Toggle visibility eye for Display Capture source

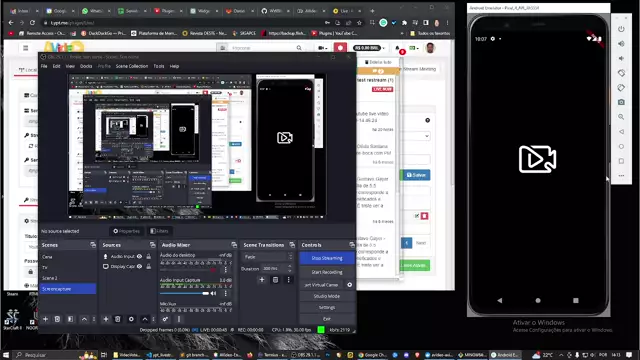point(139,266)
